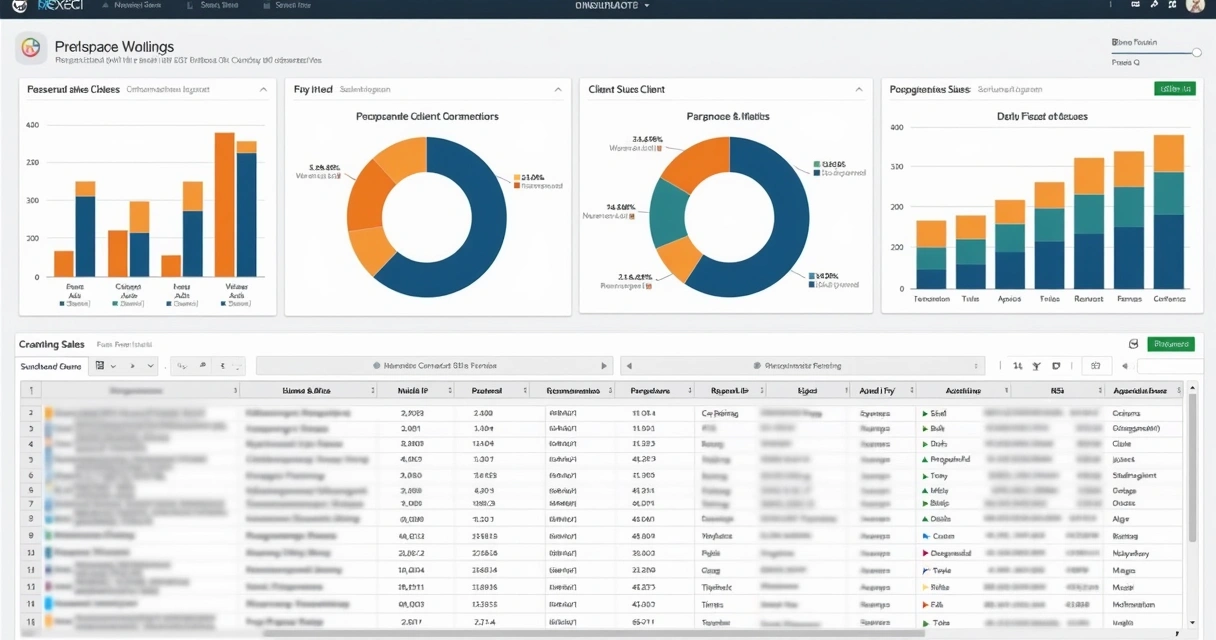
Task: Click the green button in Porpgrentas Sues panel
Action: [x=1174, y=89]
